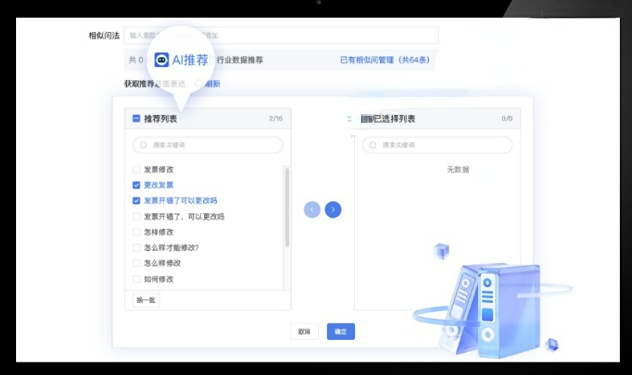Click the 确定 button

(x=341, y=331)
